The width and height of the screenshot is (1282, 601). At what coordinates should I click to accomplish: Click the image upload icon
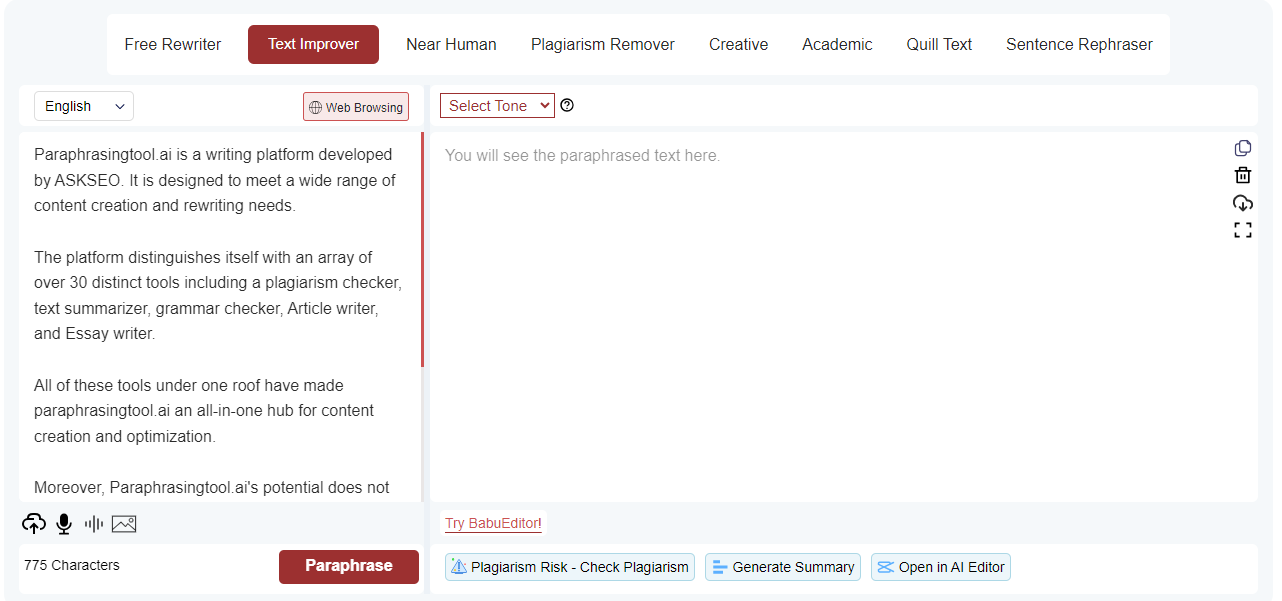pos(124,523)
